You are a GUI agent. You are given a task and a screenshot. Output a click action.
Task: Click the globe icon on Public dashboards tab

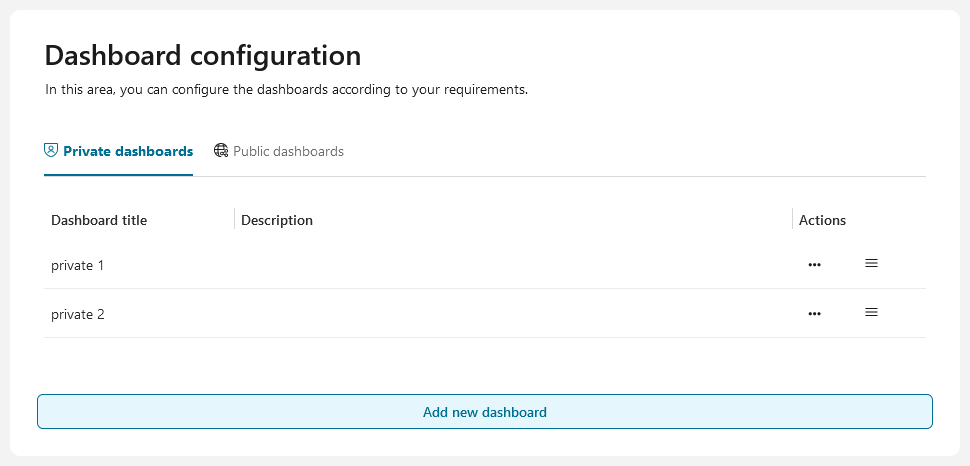click(x=221, y=151)
